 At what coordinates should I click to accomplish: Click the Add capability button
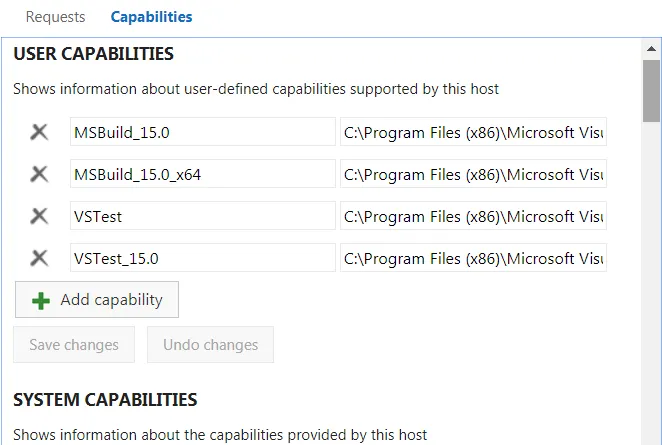click(97, 300)
